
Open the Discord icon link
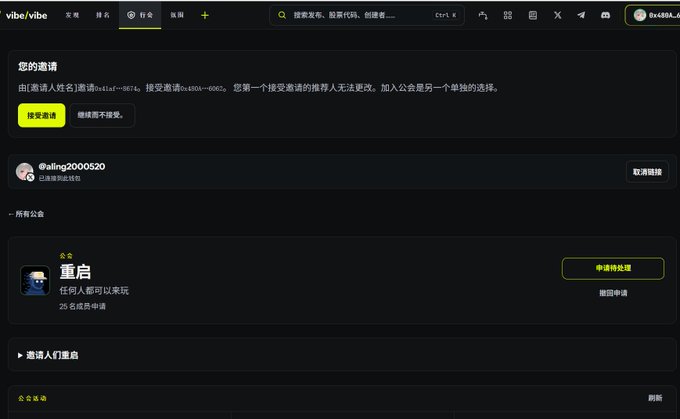coord(605,15)
